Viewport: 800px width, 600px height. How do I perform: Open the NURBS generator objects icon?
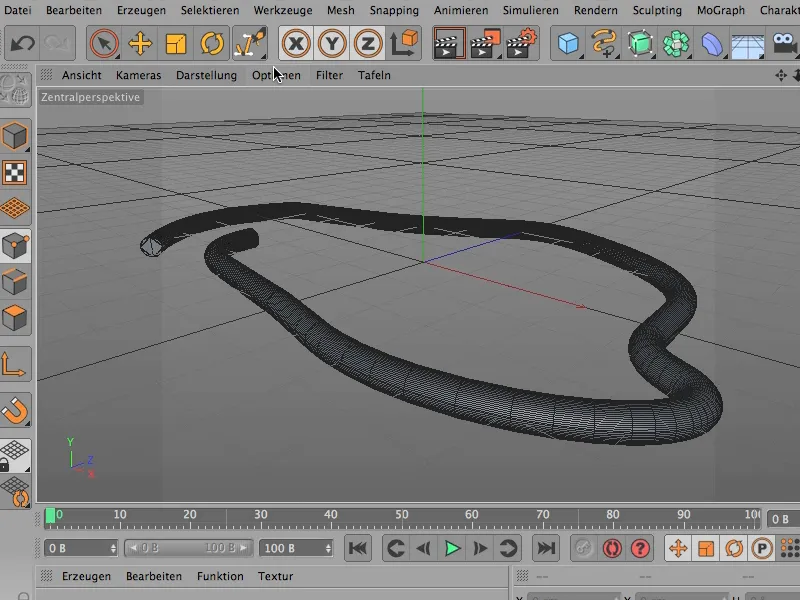(x=640, y=43)
